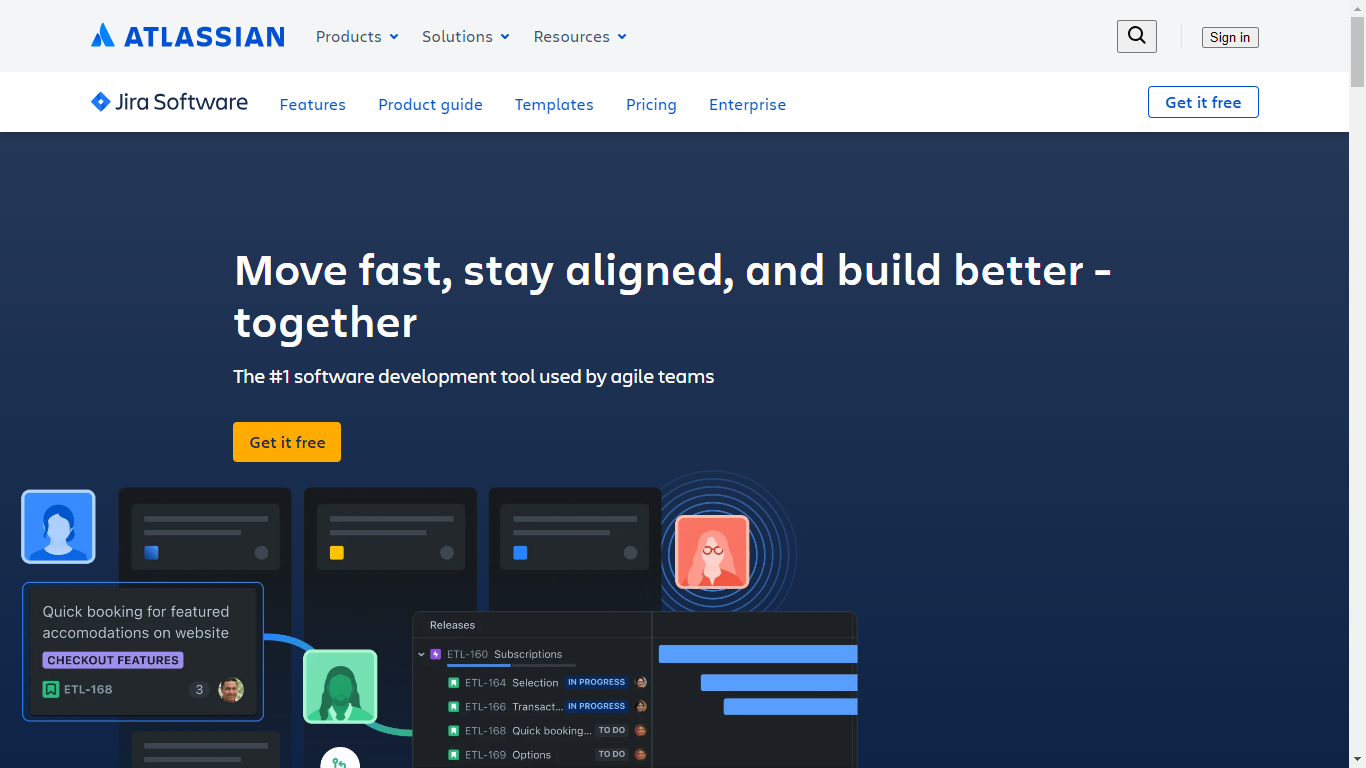
Task: Click IN PROGRESS status on ETL-166
Action: [x=597, y=706]
